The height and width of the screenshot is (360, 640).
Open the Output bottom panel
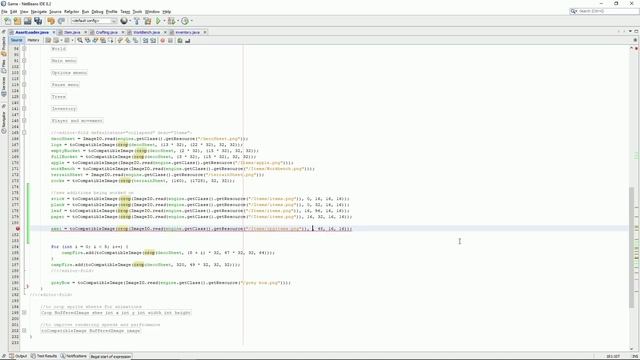click(x=18, y=356)
